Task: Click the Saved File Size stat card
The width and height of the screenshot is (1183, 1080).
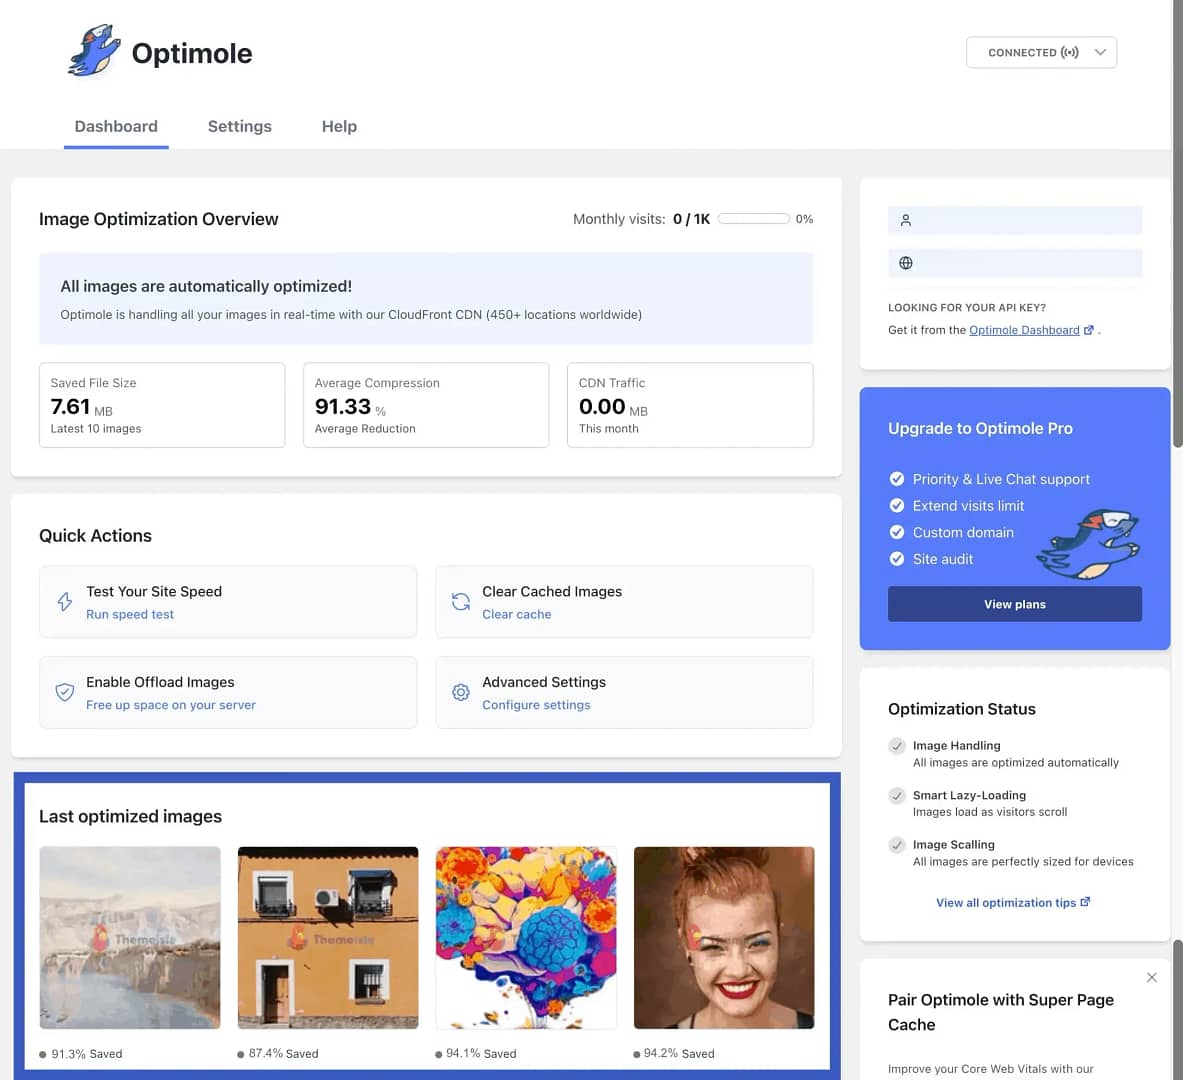Action: (162, 405)
